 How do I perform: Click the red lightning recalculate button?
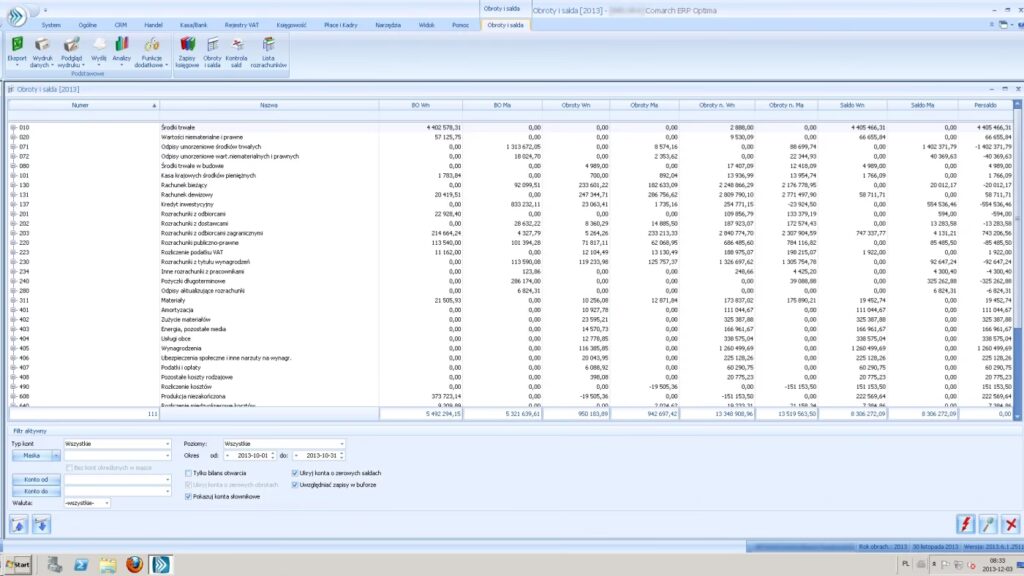coord(965,524)
